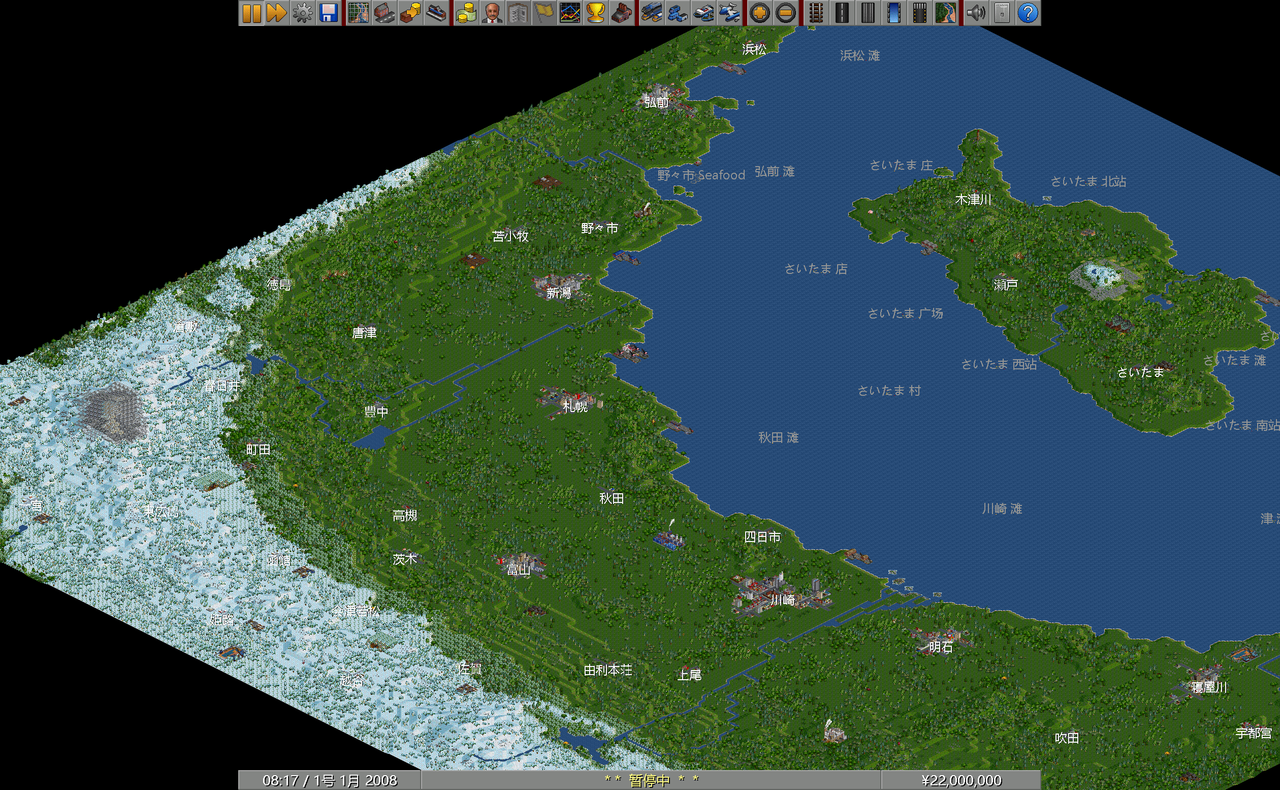Click the date 08:17 / 1号 1月 2008
Viewport: 1280px width, 790px height.
[330, 780]
